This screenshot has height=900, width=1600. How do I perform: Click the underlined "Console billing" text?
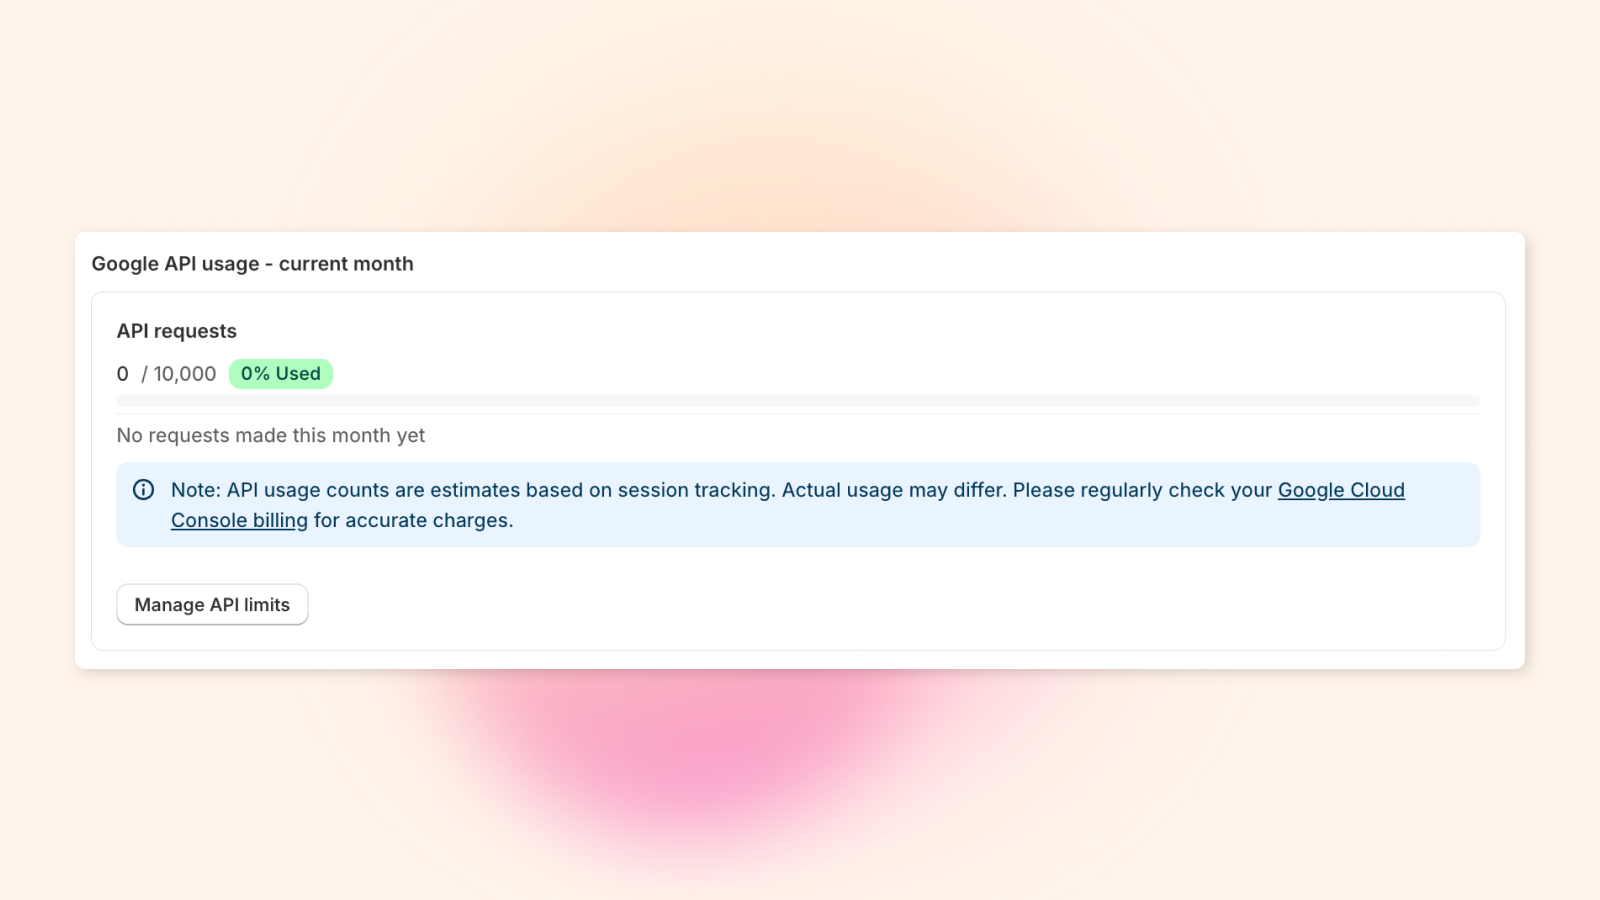pos(238,520)
